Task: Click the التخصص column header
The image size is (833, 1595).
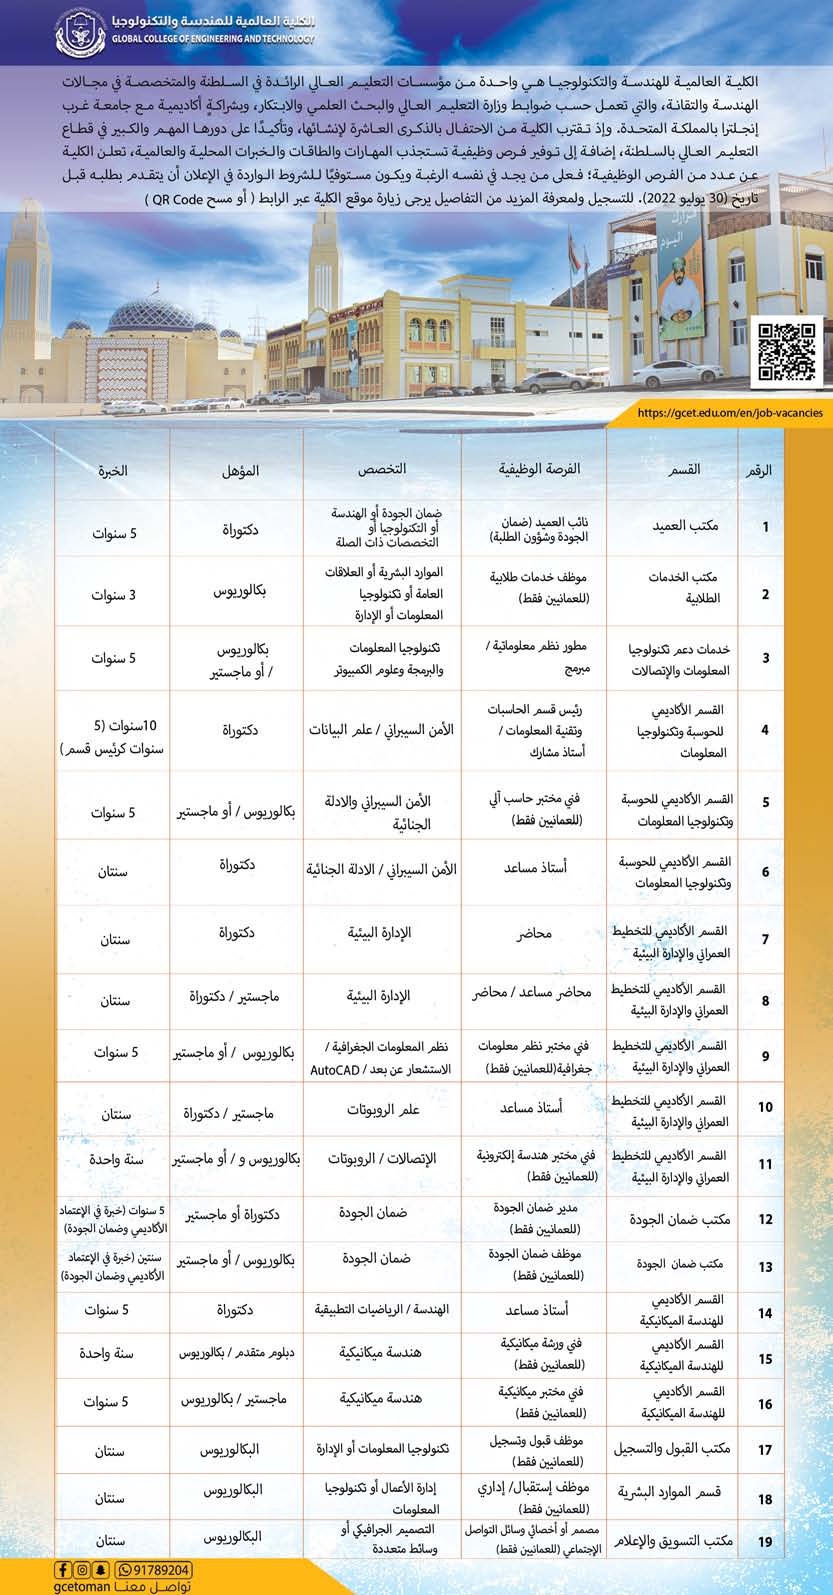Action: pyautogui.click(x=383, y=468)
